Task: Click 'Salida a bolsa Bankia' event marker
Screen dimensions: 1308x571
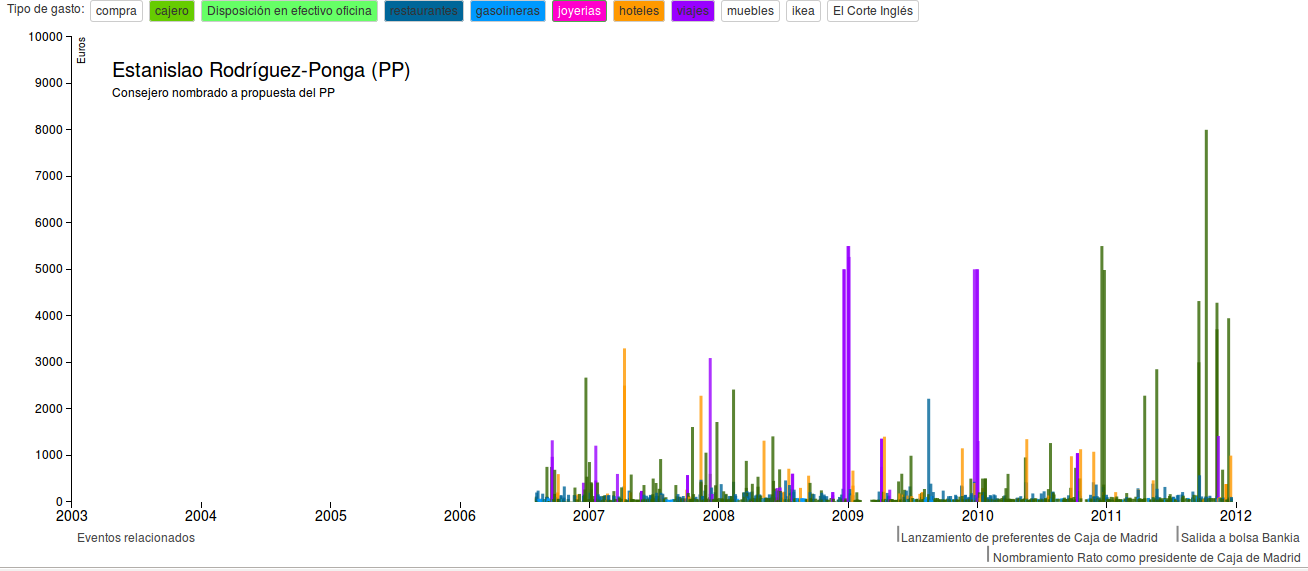Action: click(x=1240, y=538)
